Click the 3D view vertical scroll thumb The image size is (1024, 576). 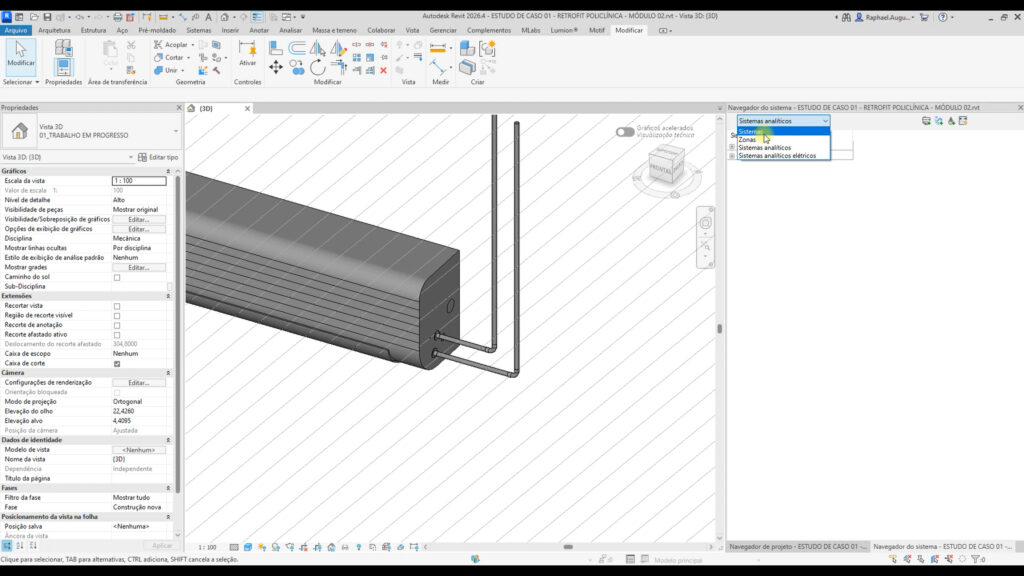(x=720, y=329)
